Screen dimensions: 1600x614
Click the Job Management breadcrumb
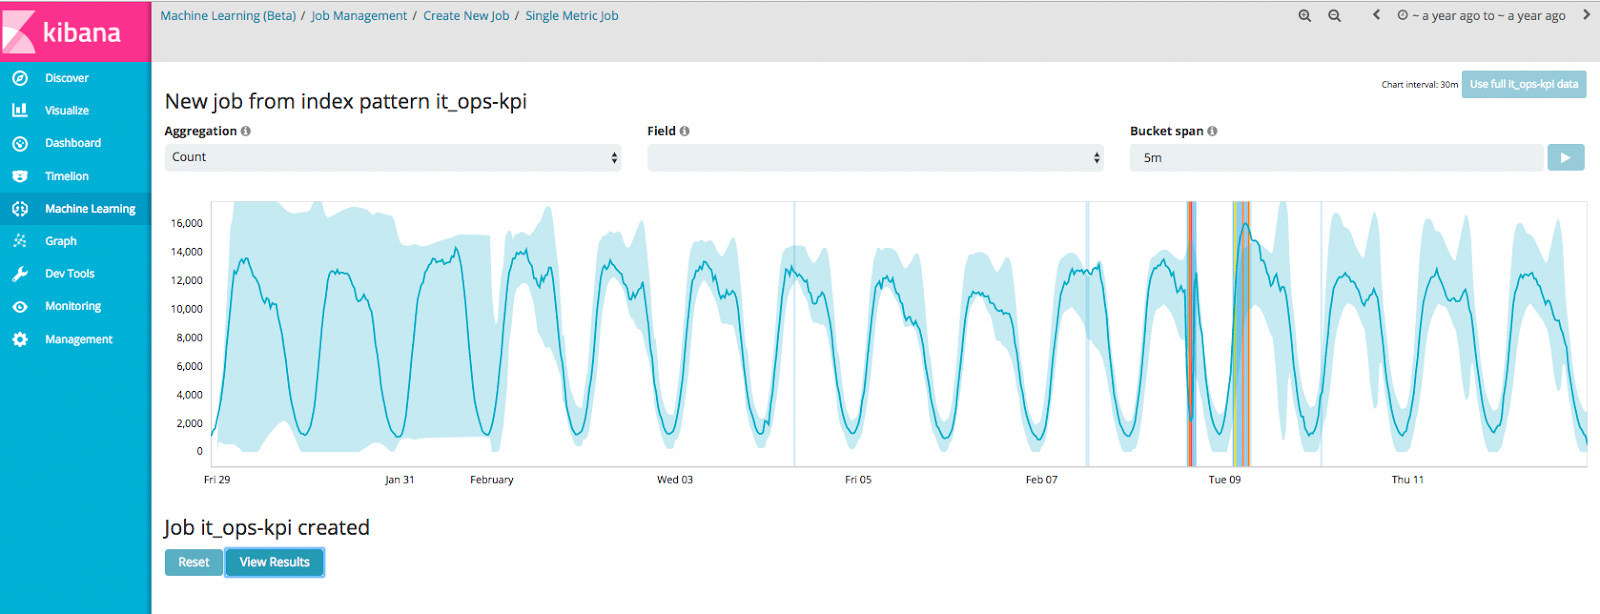click(359, 16)
